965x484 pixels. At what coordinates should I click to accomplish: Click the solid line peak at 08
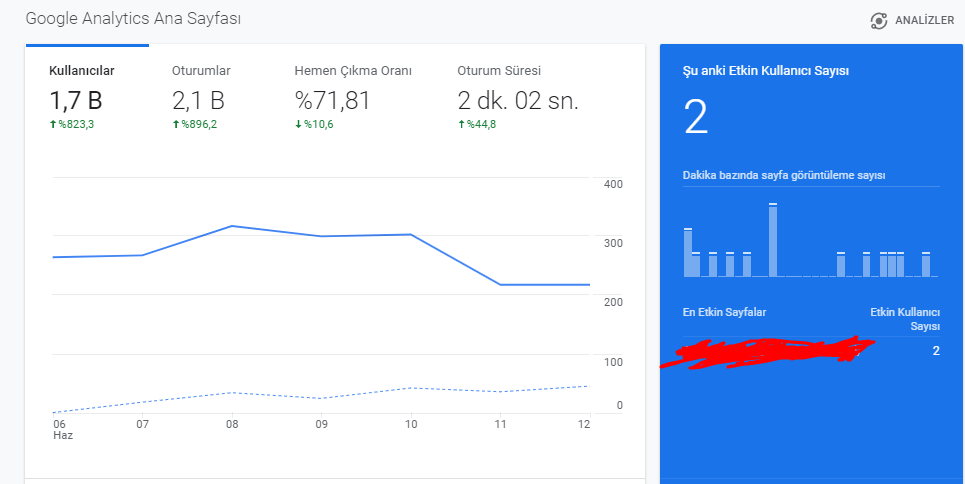click(231, 226)
